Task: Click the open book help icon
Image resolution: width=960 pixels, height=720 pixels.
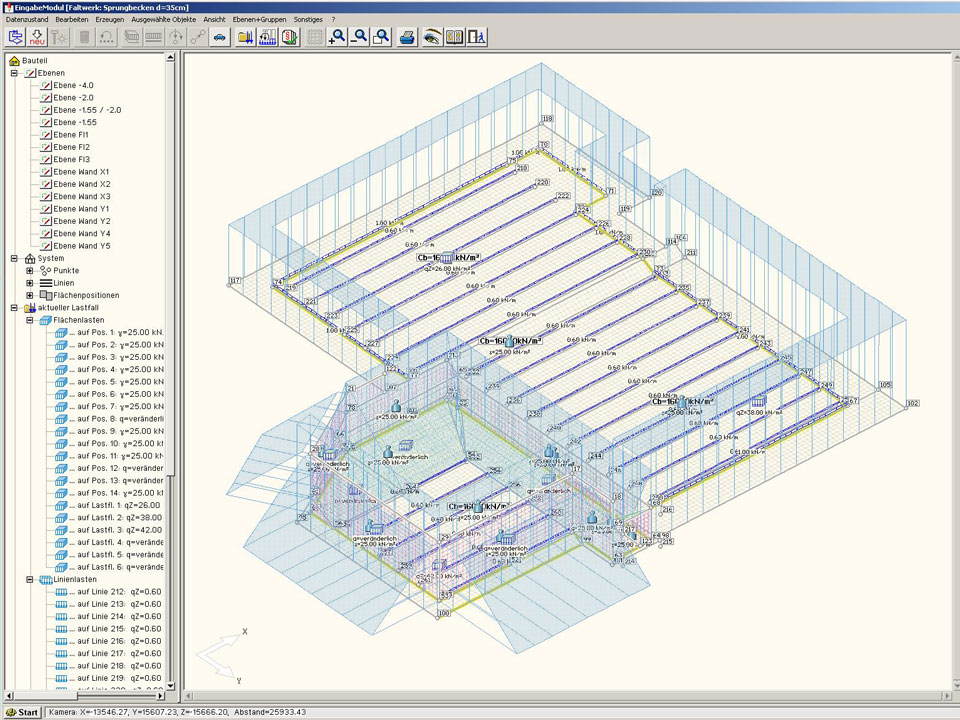Action: click(454, 37)
